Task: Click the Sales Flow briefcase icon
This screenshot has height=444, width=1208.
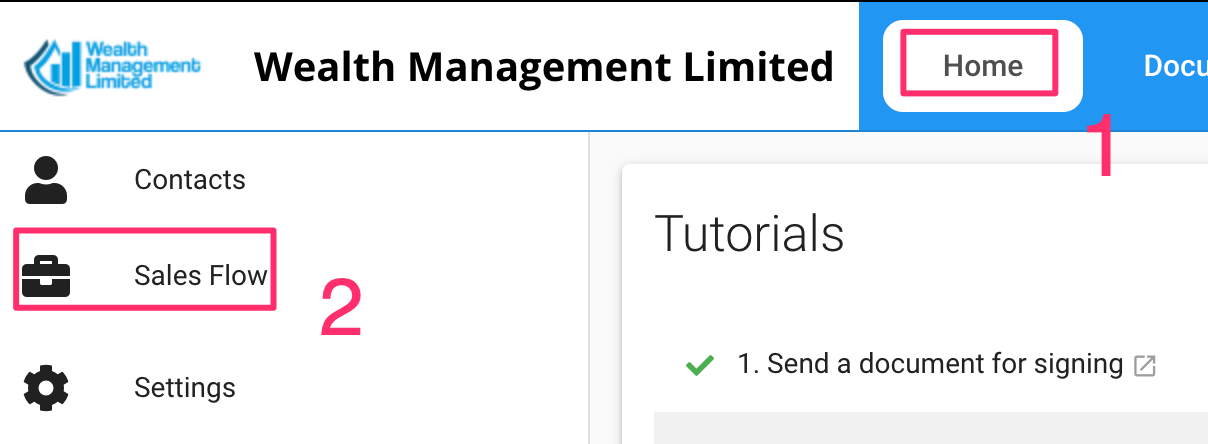Action: pyautogui.click(x=46, y=275)
